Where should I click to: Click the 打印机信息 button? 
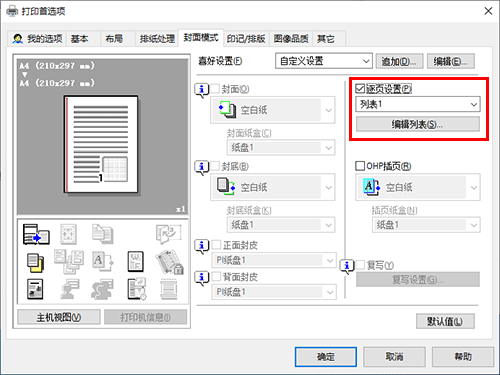[x=145, y=317]
